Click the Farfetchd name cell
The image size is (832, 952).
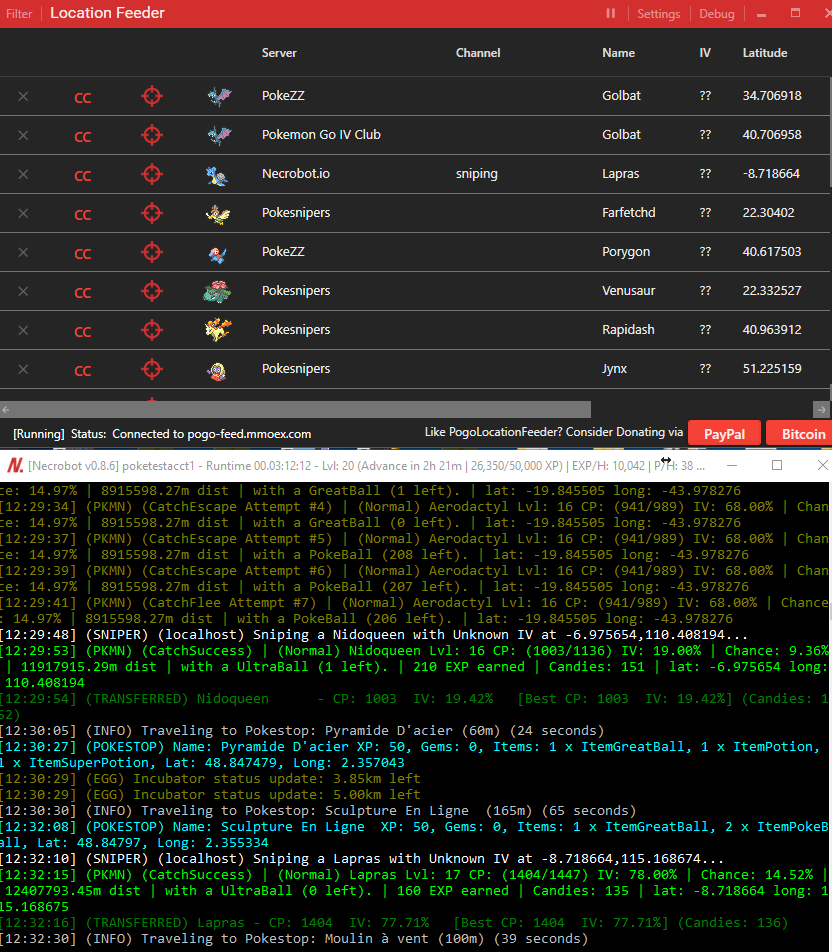coord(629,213)
